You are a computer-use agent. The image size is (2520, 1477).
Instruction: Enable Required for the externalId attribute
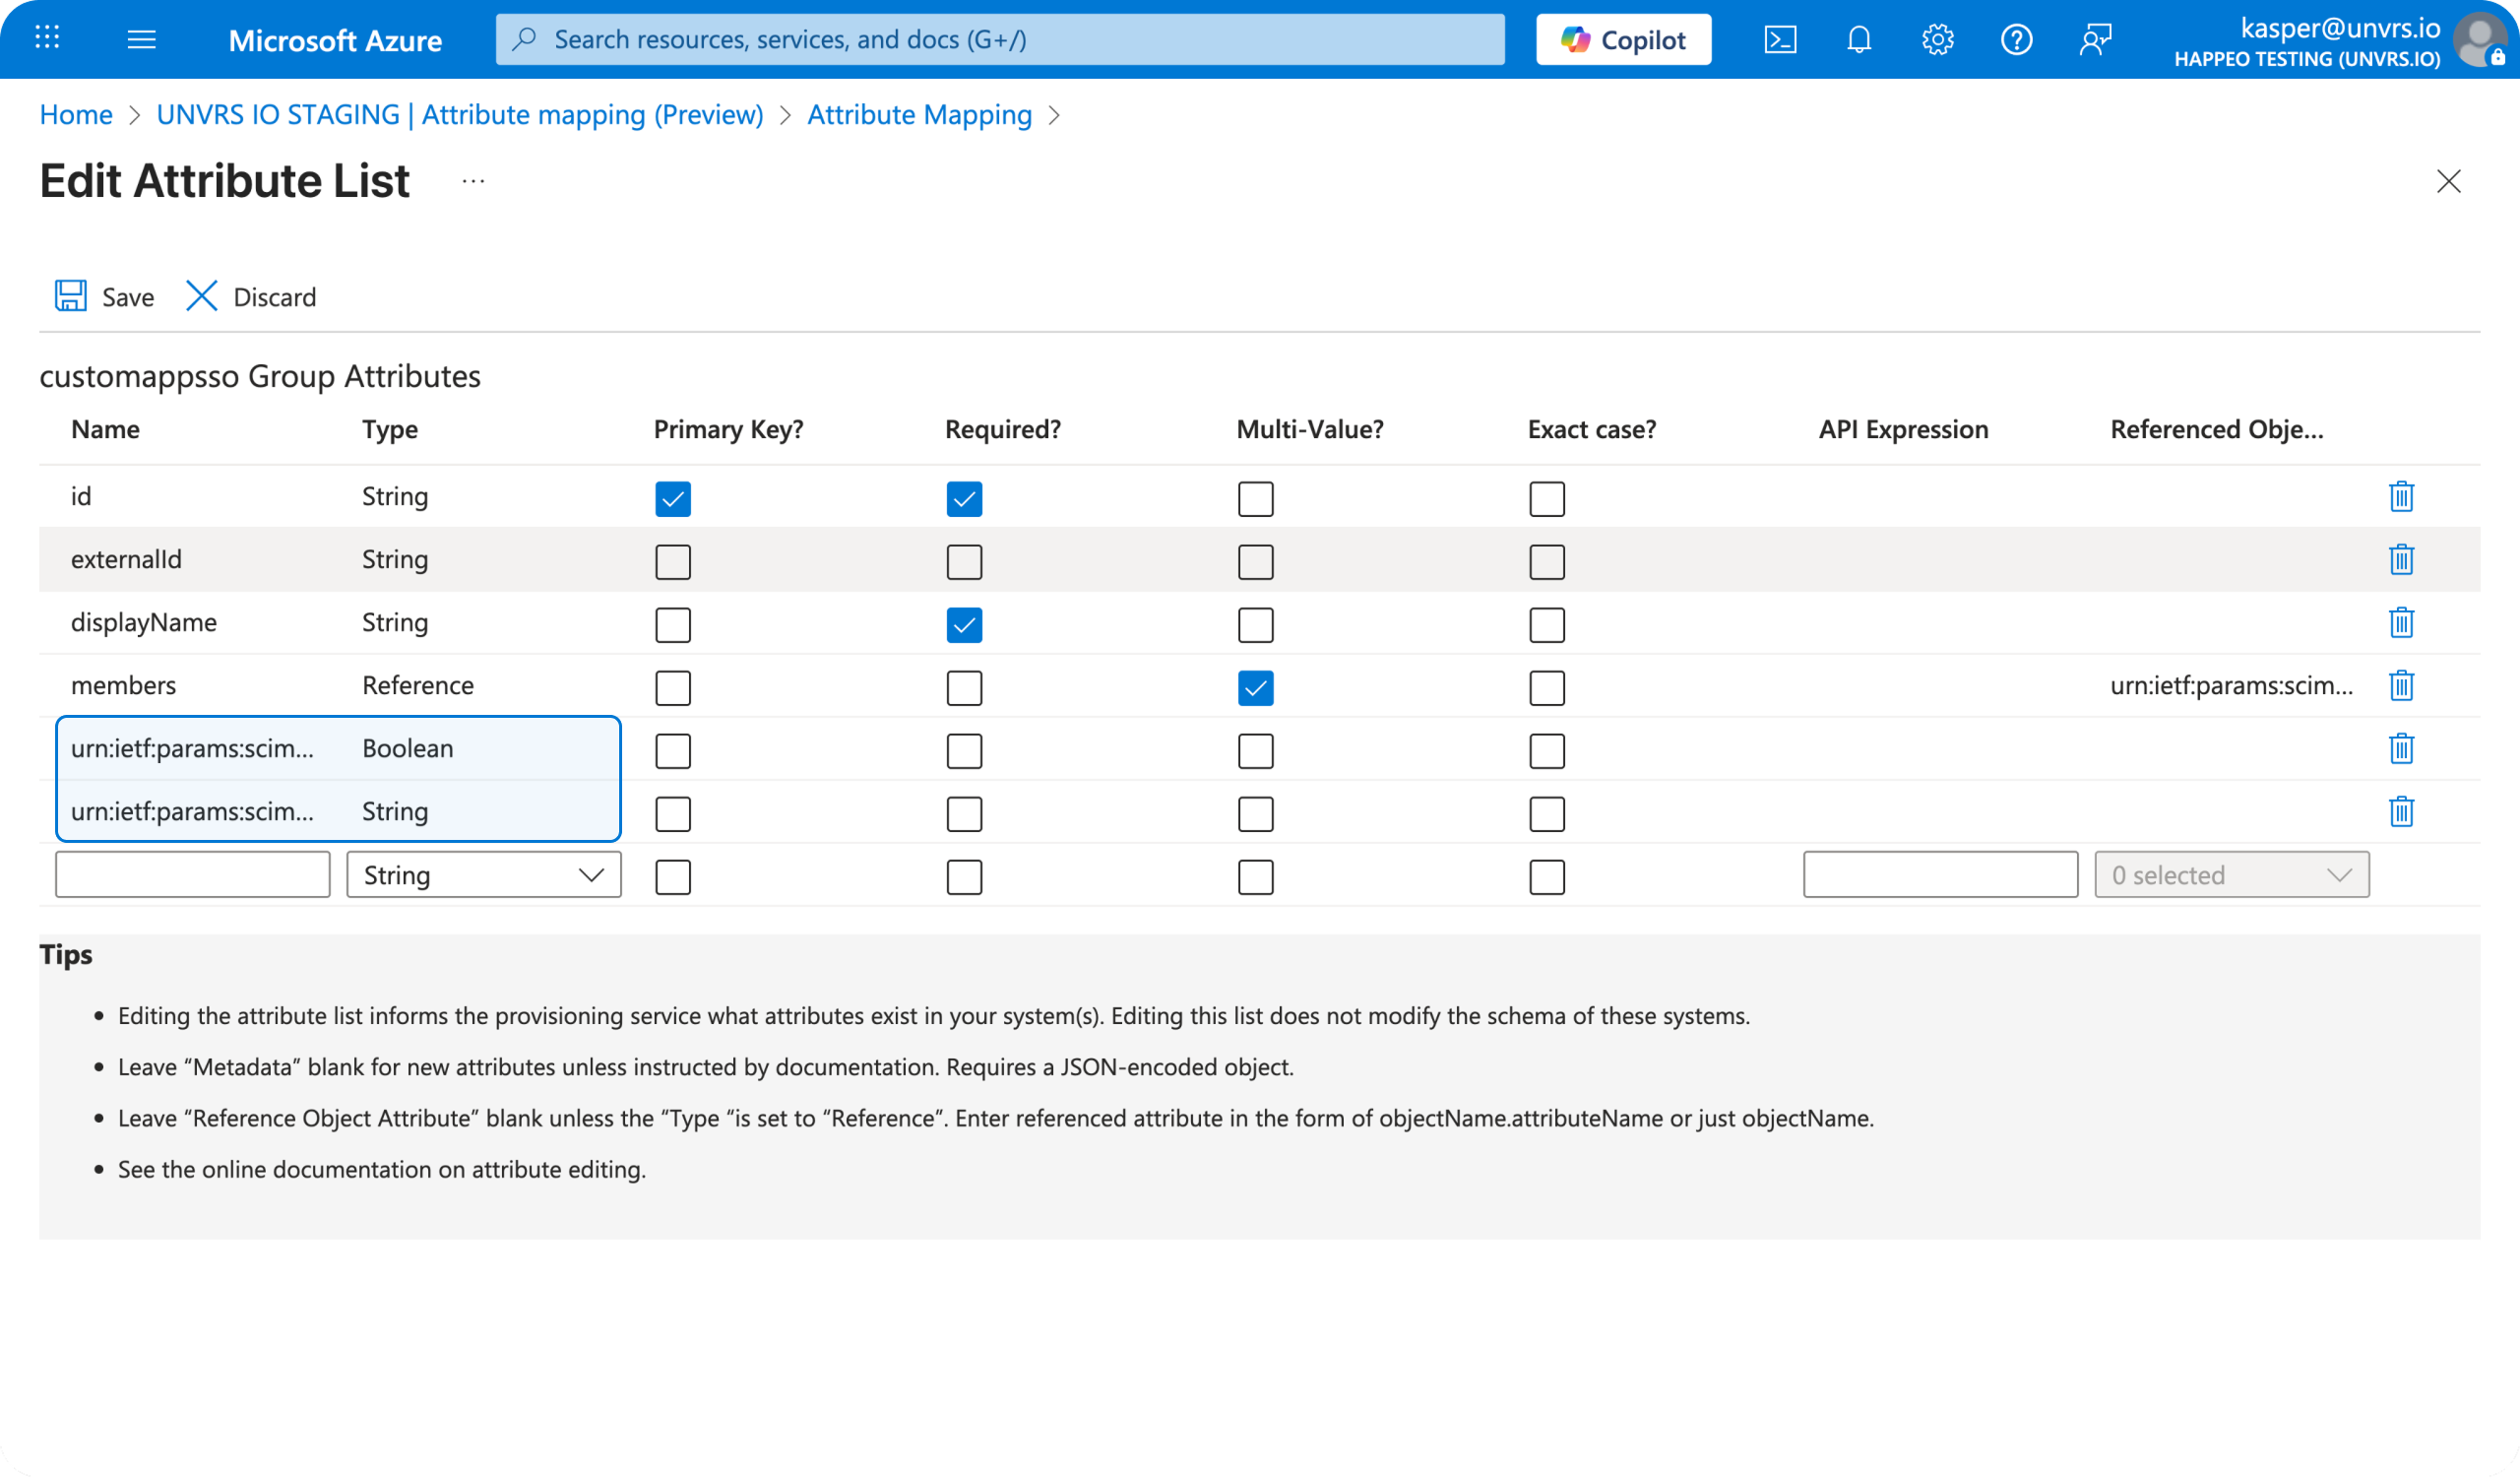point(963,562)
